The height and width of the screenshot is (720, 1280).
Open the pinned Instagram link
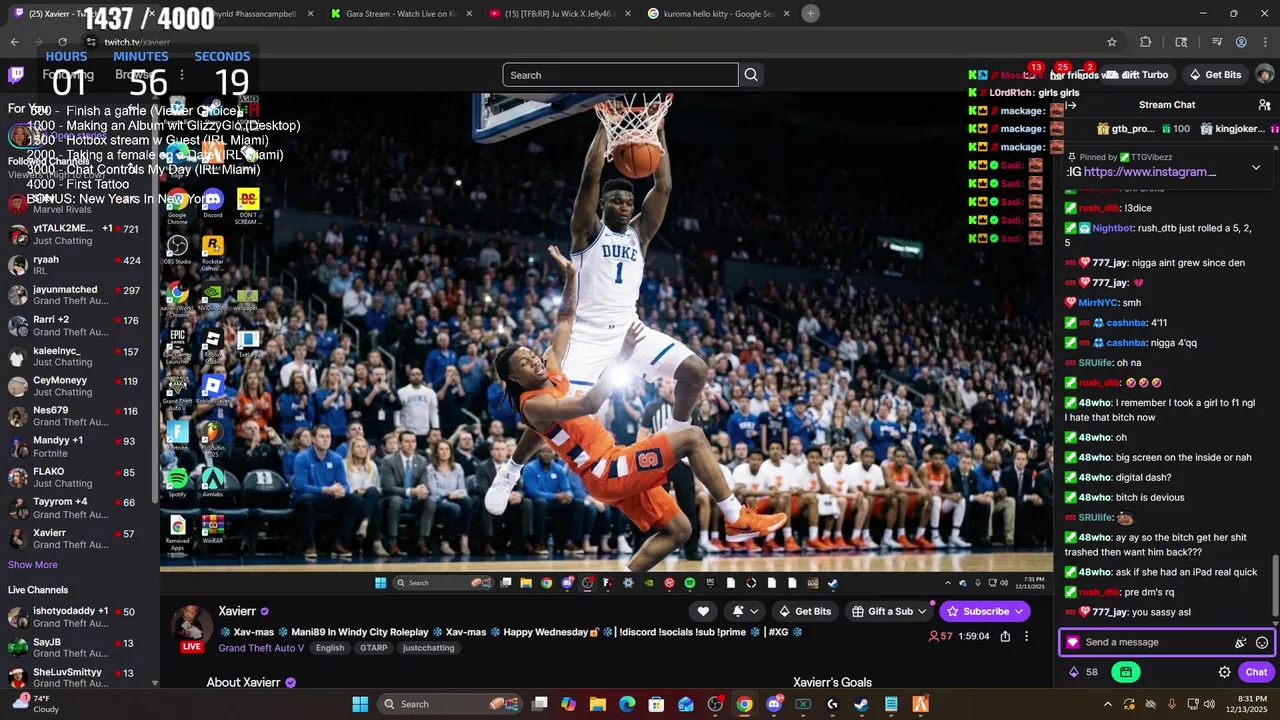coord(1150,172)
